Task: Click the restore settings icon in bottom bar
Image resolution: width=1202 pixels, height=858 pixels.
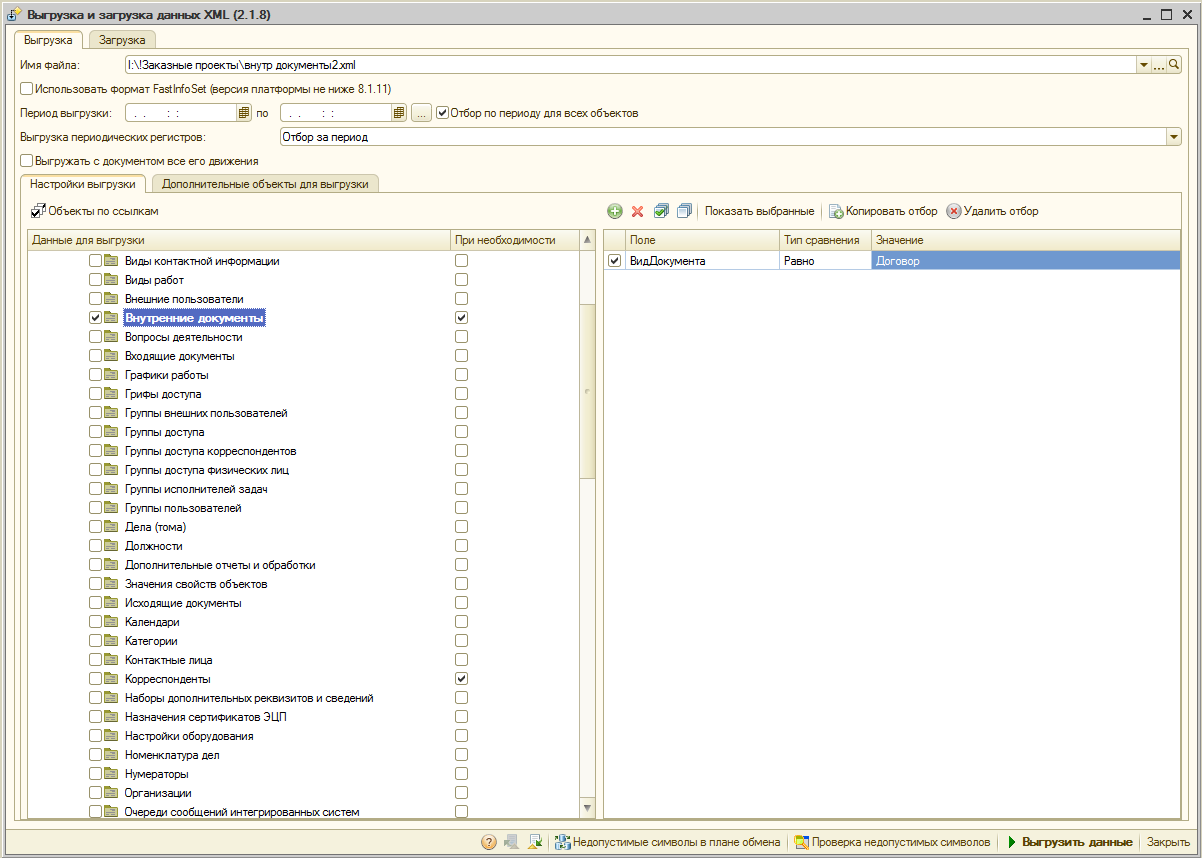Action: coord(535,842)
